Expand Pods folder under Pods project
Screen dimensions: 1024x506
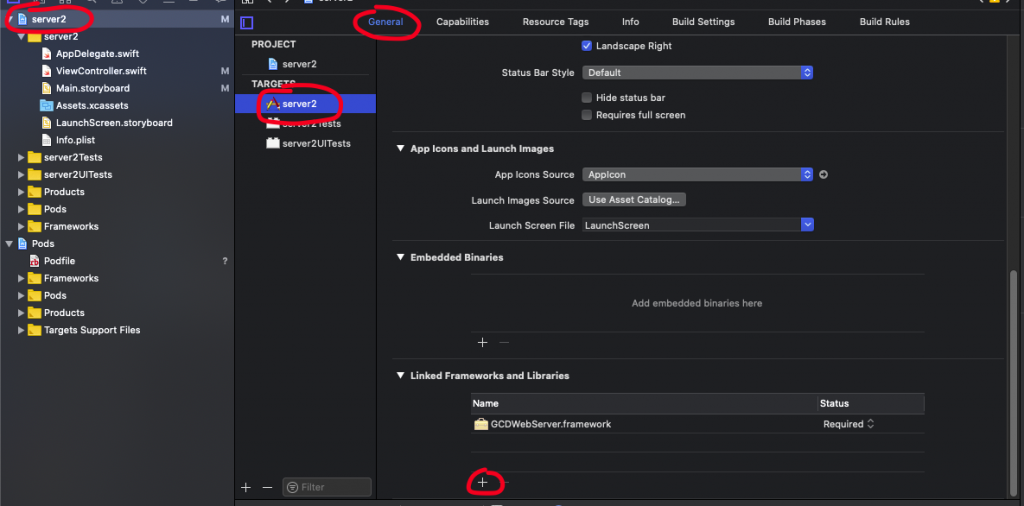(22, 296)
